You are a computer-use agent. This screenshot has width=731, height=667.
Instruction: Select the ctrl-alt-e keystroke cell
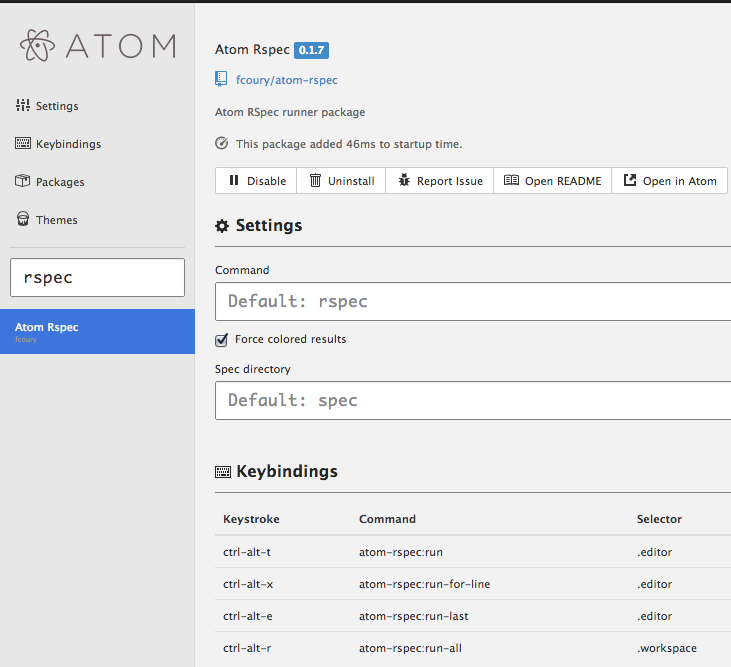pyautogui.click(x=248, y=616)
